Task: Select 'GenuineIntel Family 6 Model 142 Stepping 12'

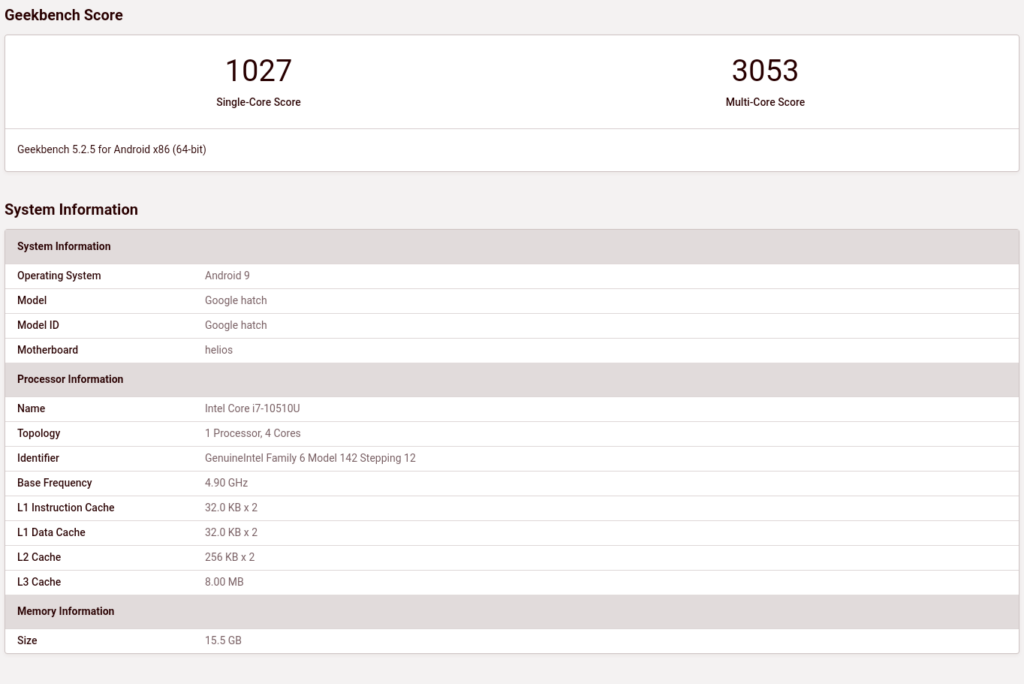Action: (310, 459)
